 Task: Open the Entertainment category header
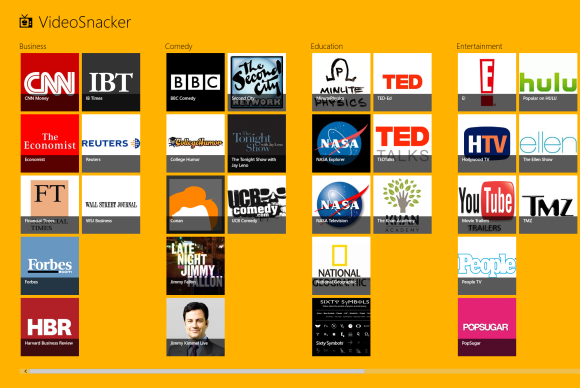(479, 46)
